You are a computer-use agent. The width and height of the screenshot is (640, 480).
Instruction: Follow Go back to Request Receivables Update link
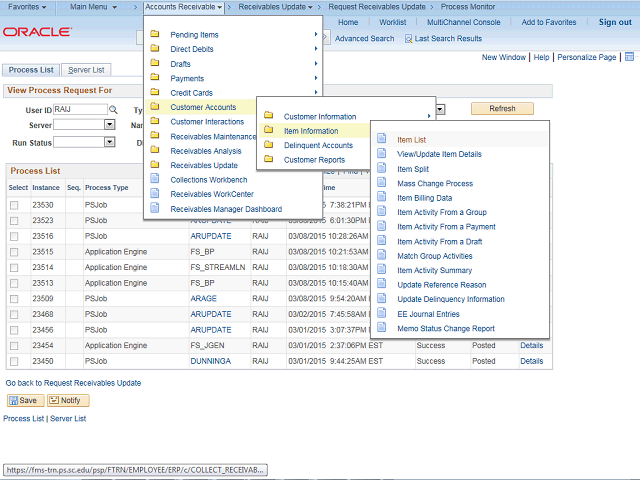73,383
